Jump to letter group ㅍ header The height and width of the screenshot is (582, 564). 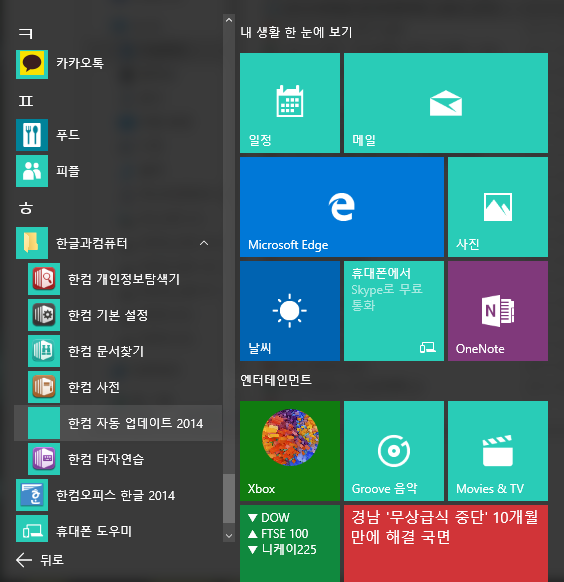(26, 101)
